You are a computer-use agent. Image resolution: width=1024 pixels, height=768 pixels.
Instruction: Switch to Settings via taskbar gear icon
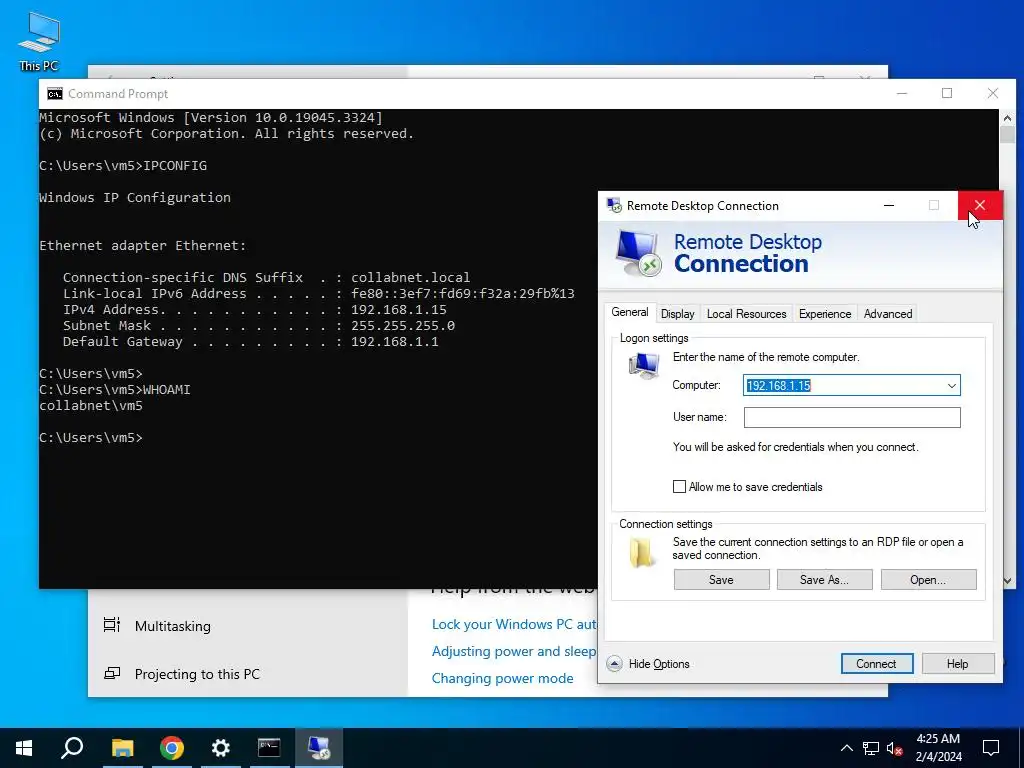coord(221,748)
